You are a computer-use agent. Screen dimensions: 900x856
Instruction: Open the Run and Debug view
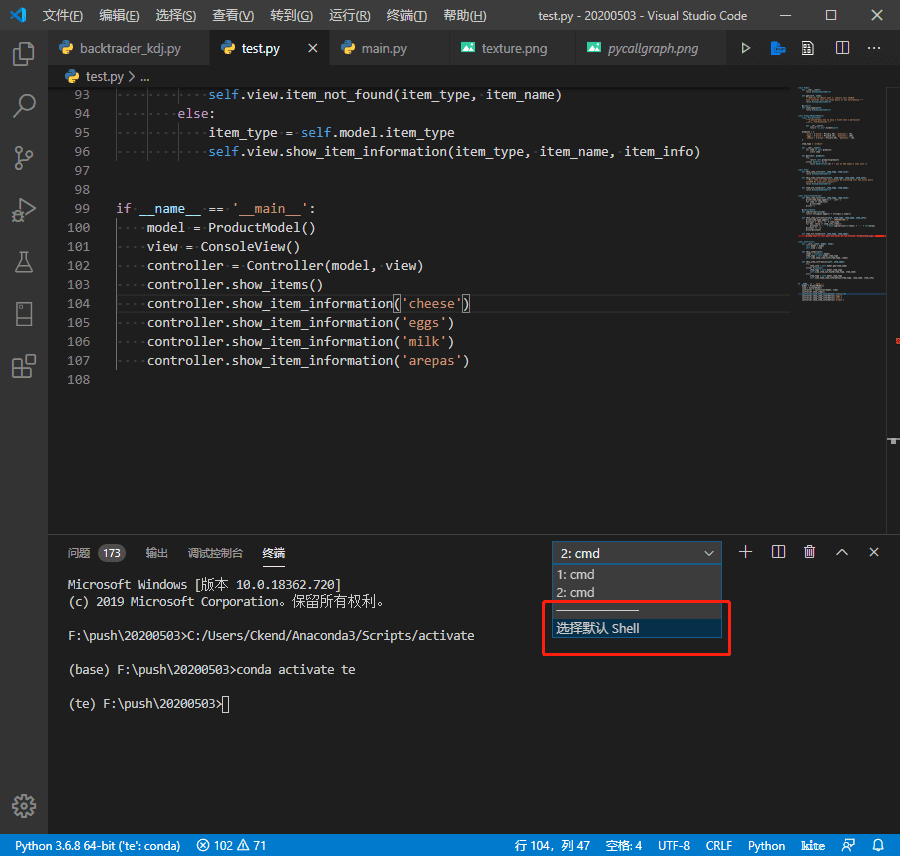24,210
